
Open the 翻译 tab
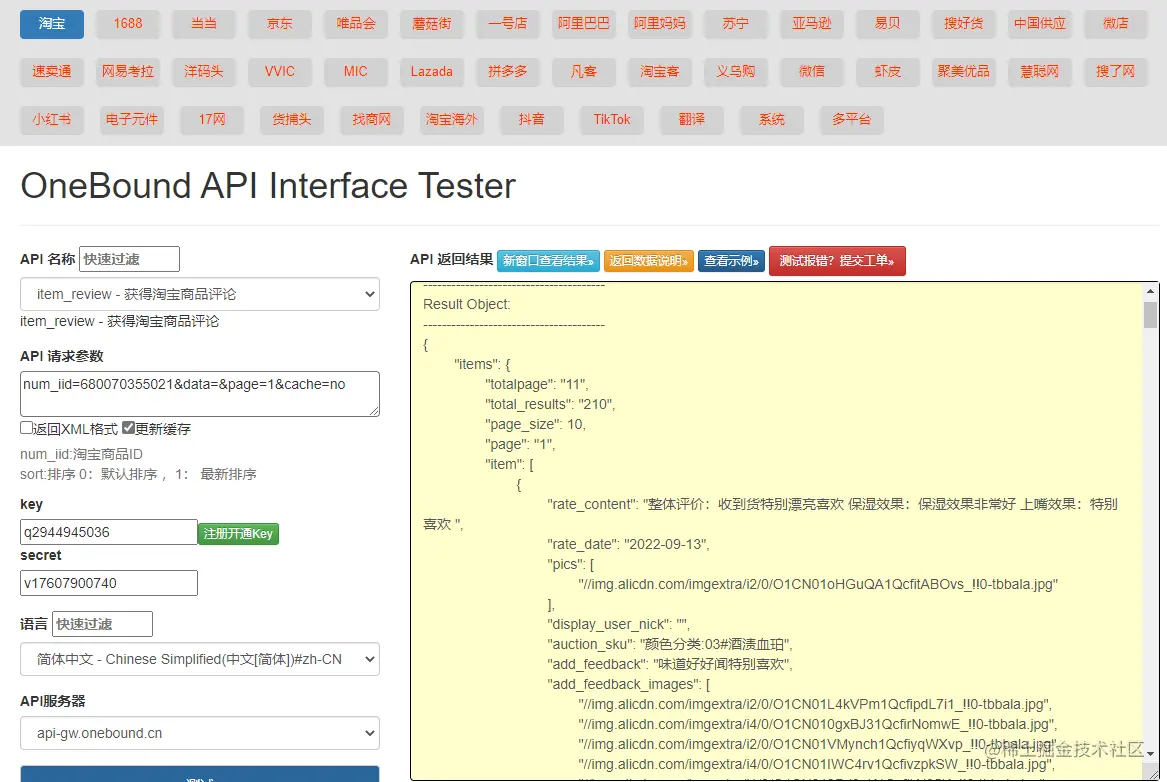(691, 119)
